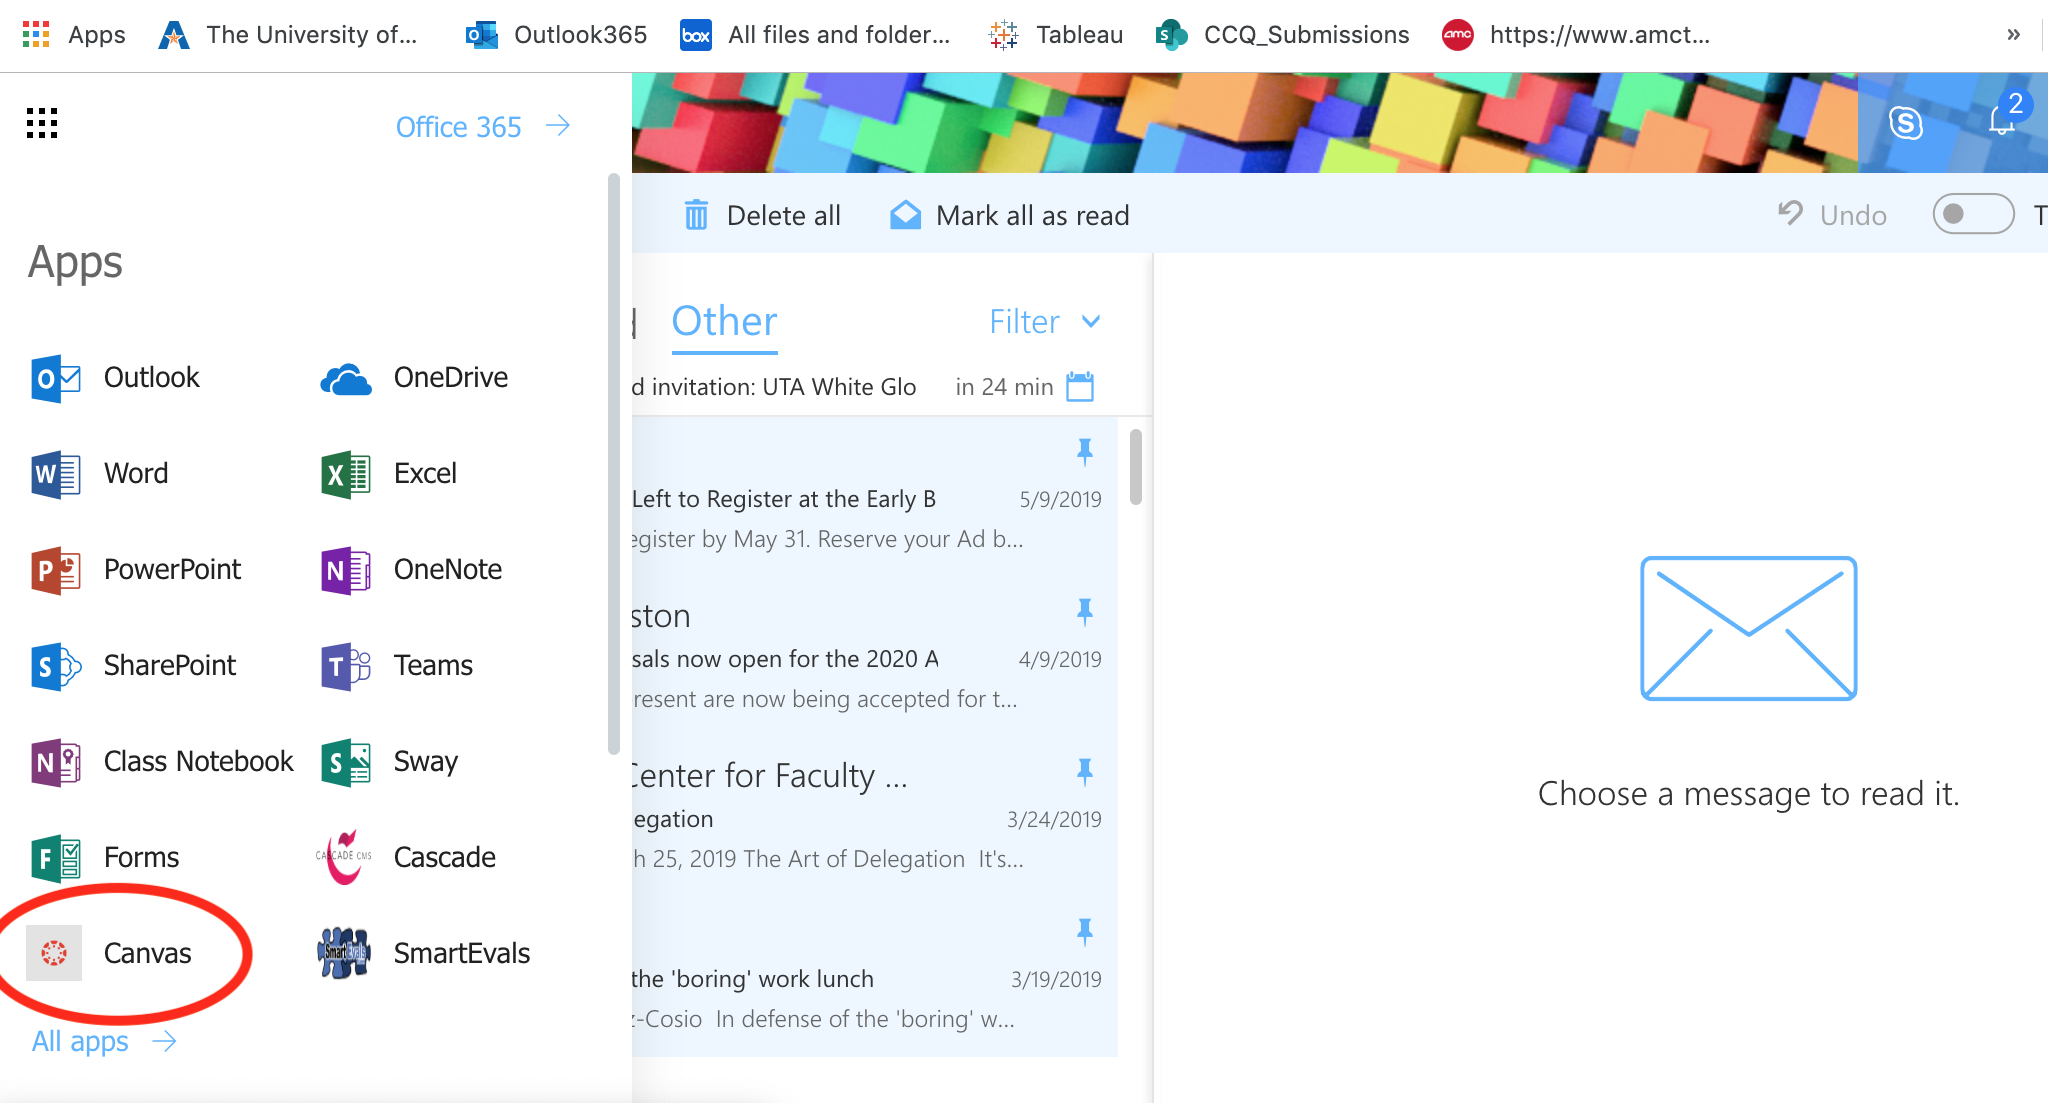2048x1103 pixels.
Task: Open the SmartEvals app icon
Action: click(344, 953)
